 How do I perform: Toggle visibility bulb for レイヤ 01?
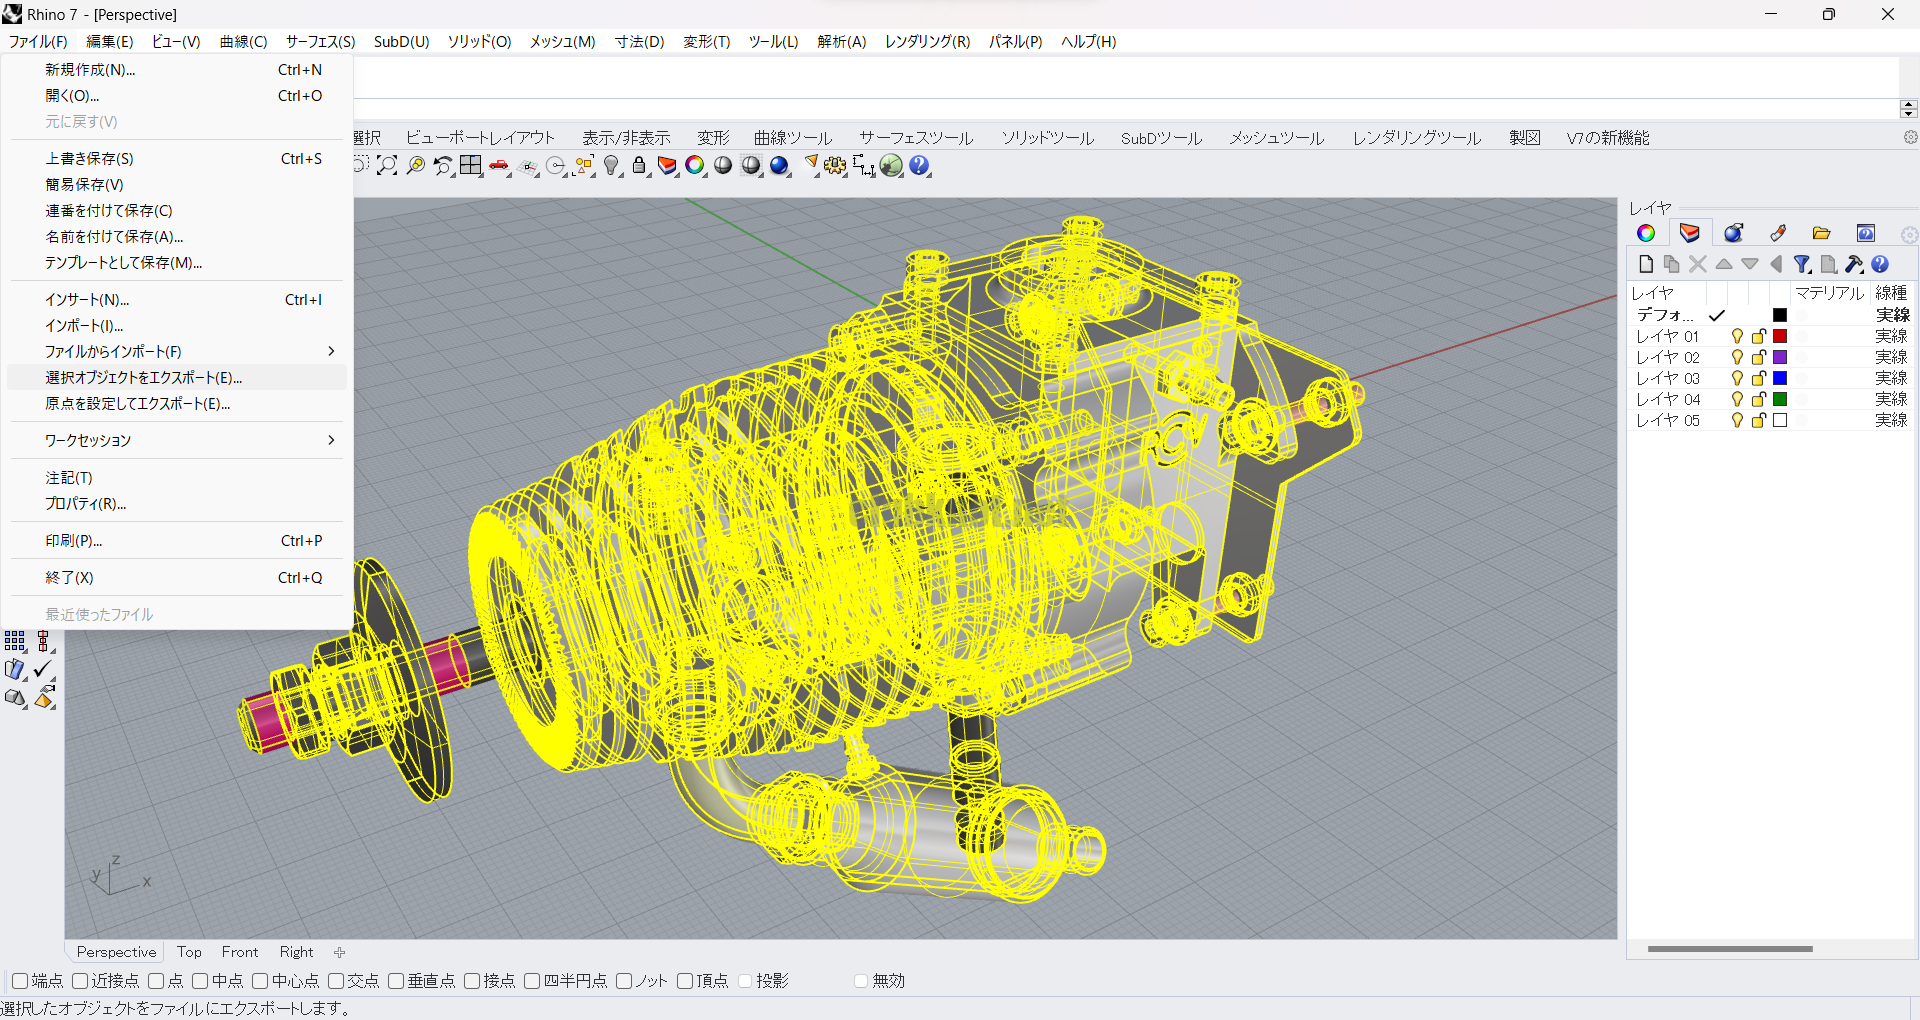[1737, 337]
